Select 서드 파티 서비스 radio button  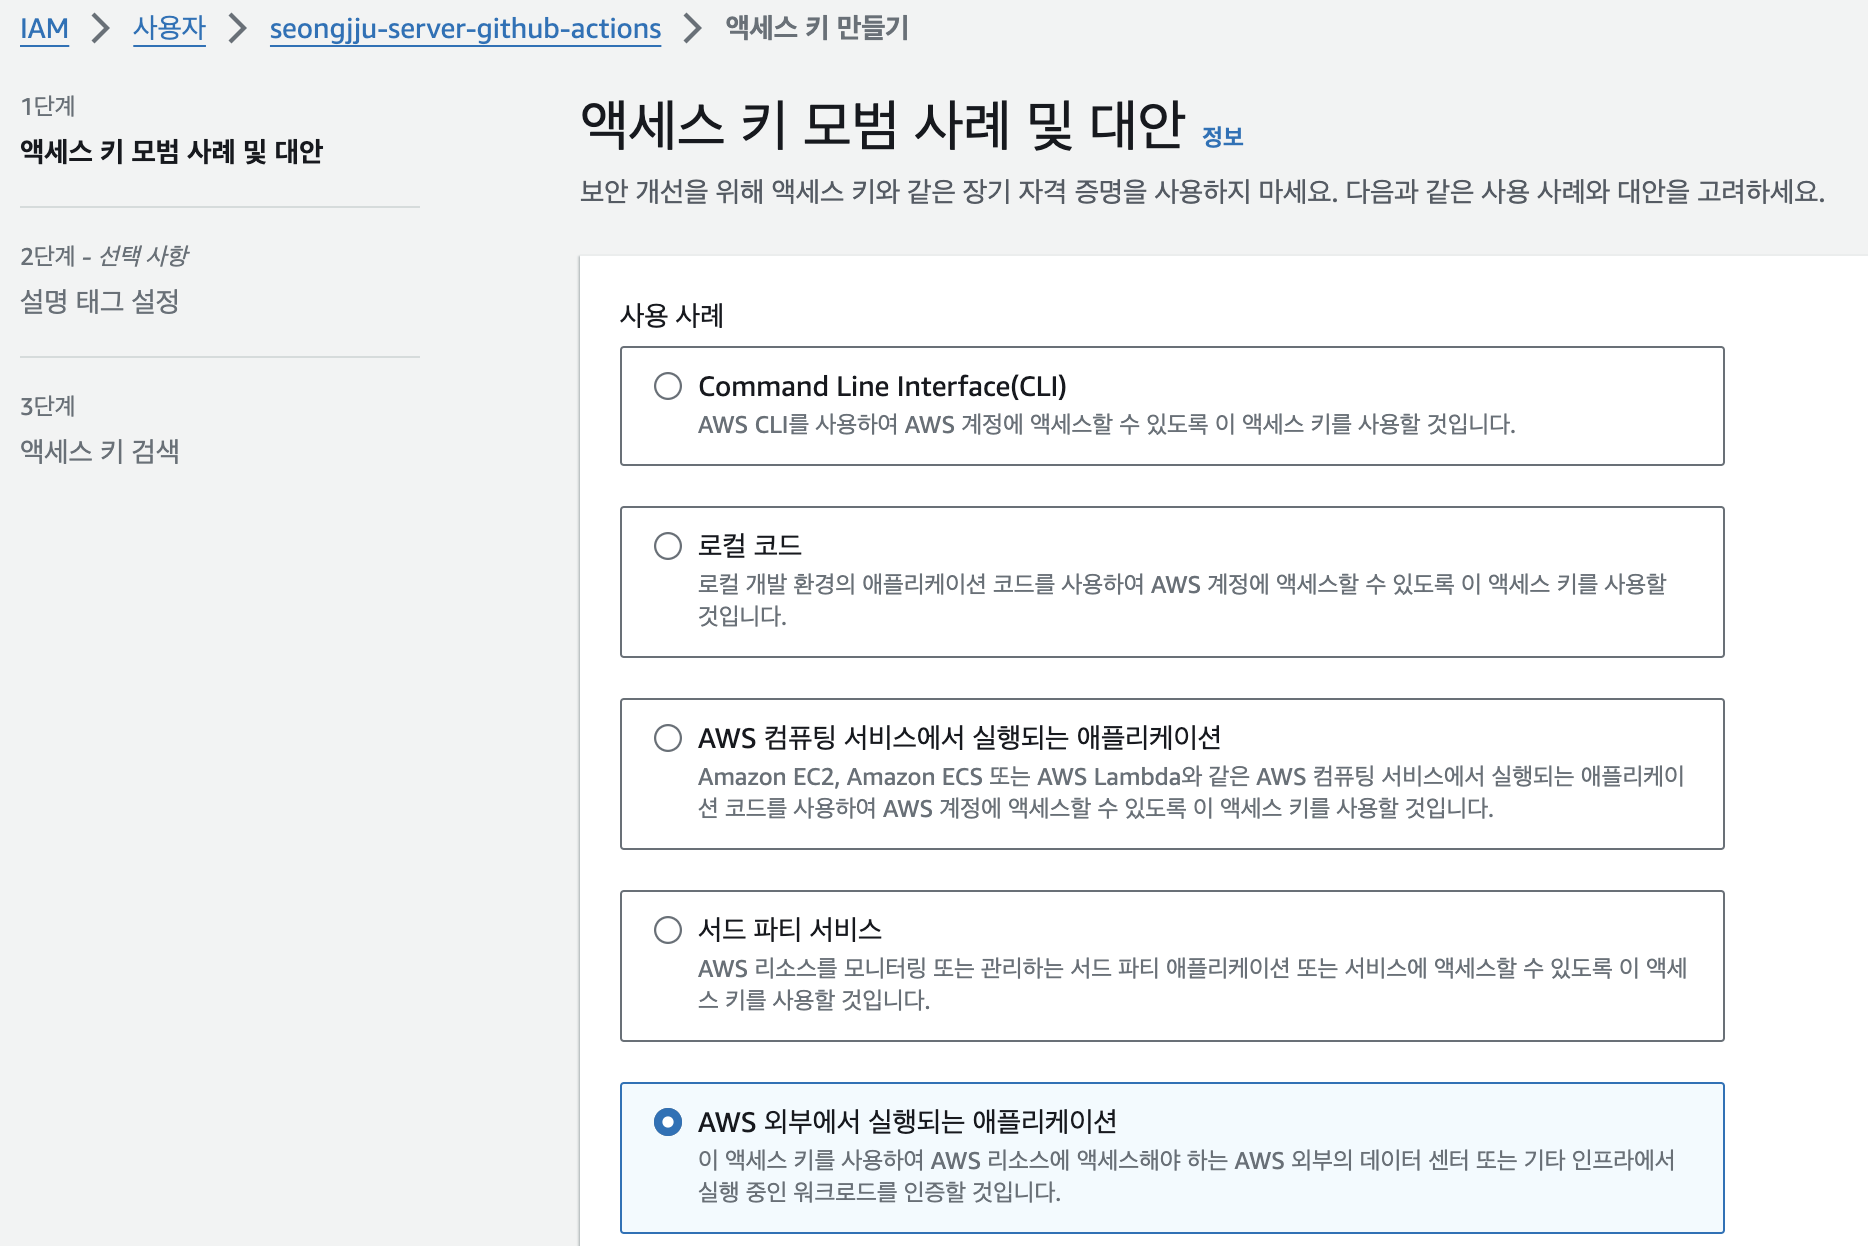click(668, 930)
